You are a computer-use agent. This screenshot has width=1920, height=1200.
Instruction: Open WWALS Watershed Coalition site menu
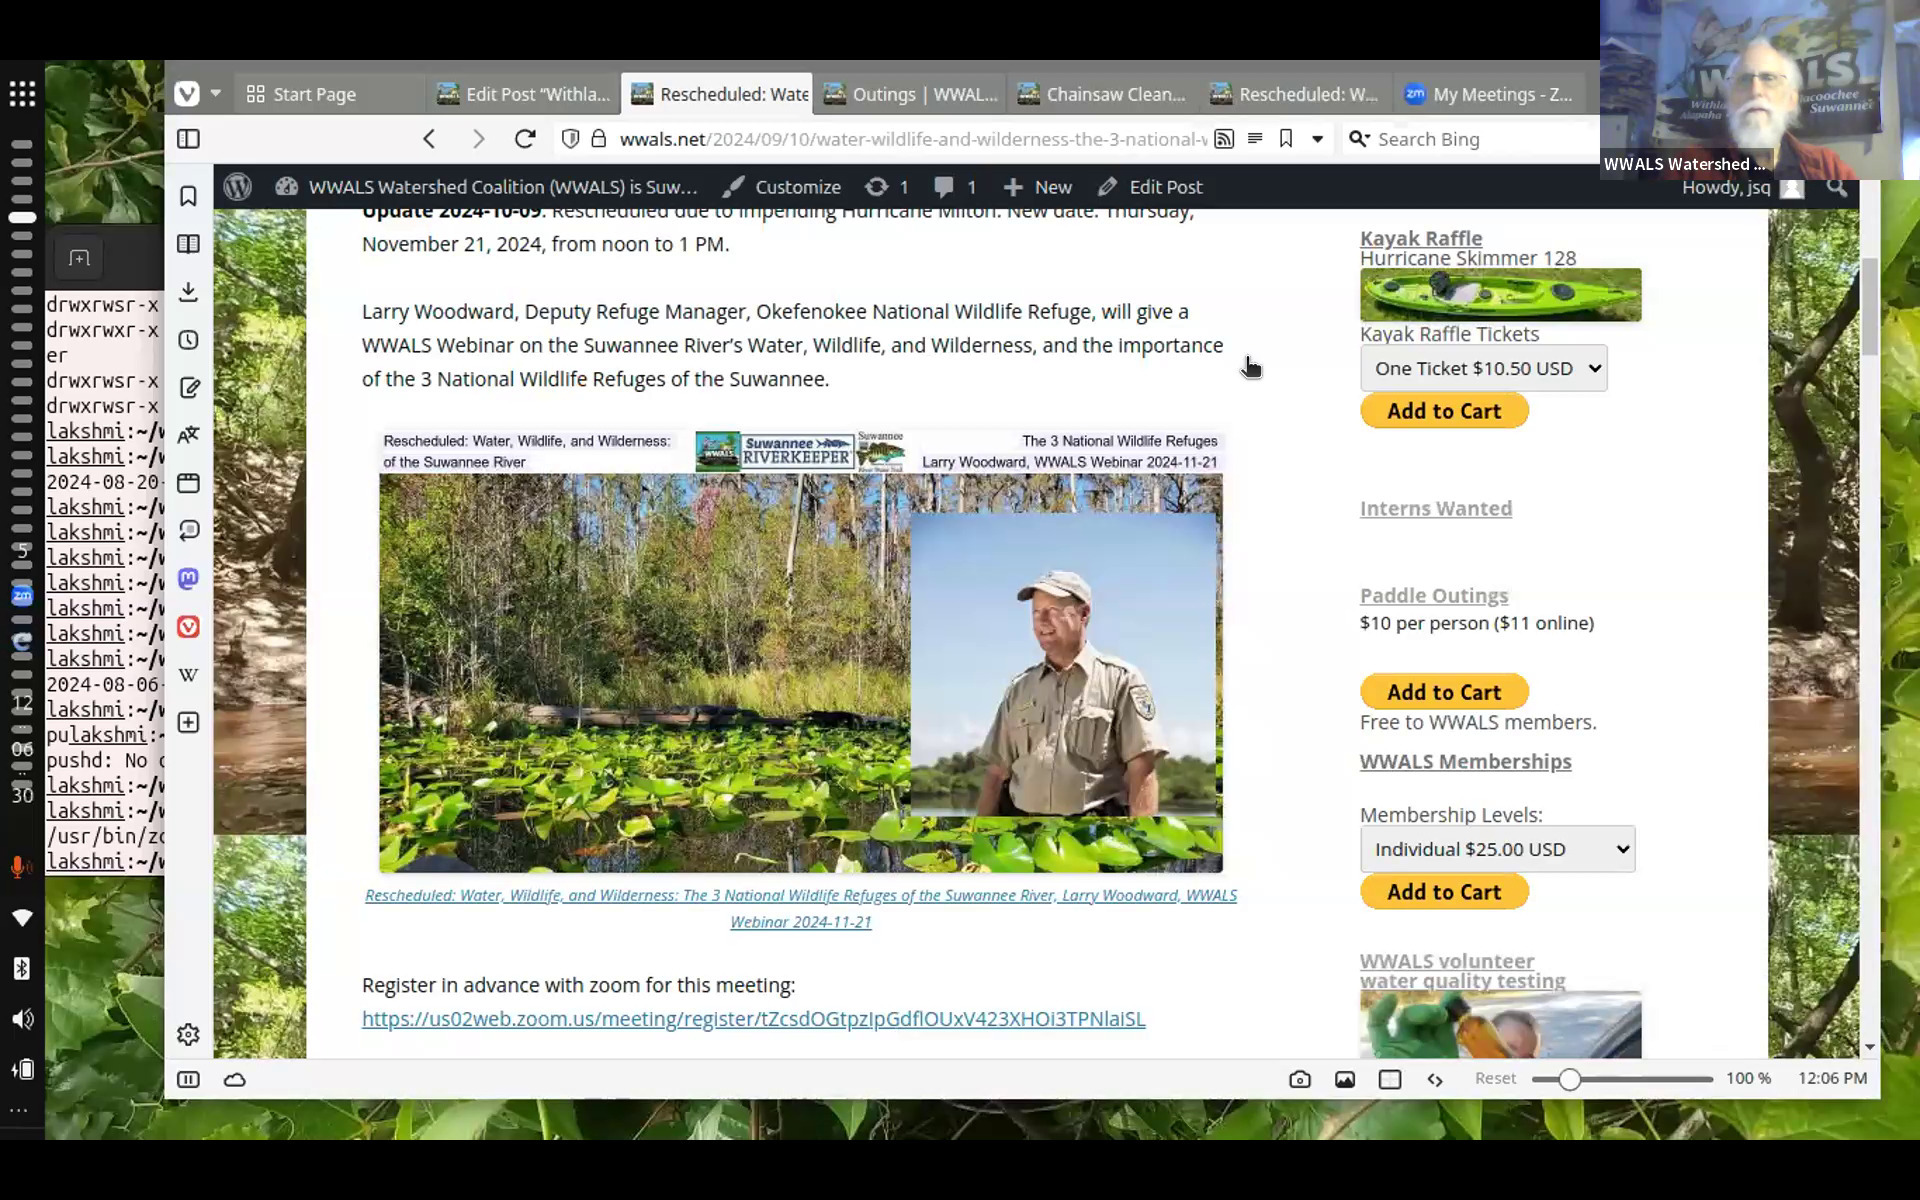pyautogui.click(x=486, y=187)
